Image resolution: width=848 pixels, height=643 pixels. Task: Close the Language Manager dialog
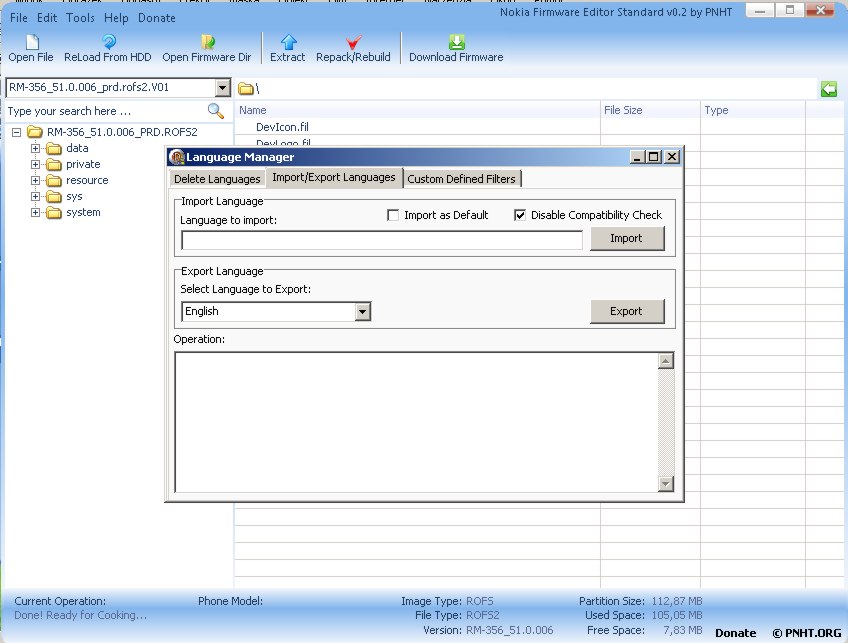[x=672, y=157]
